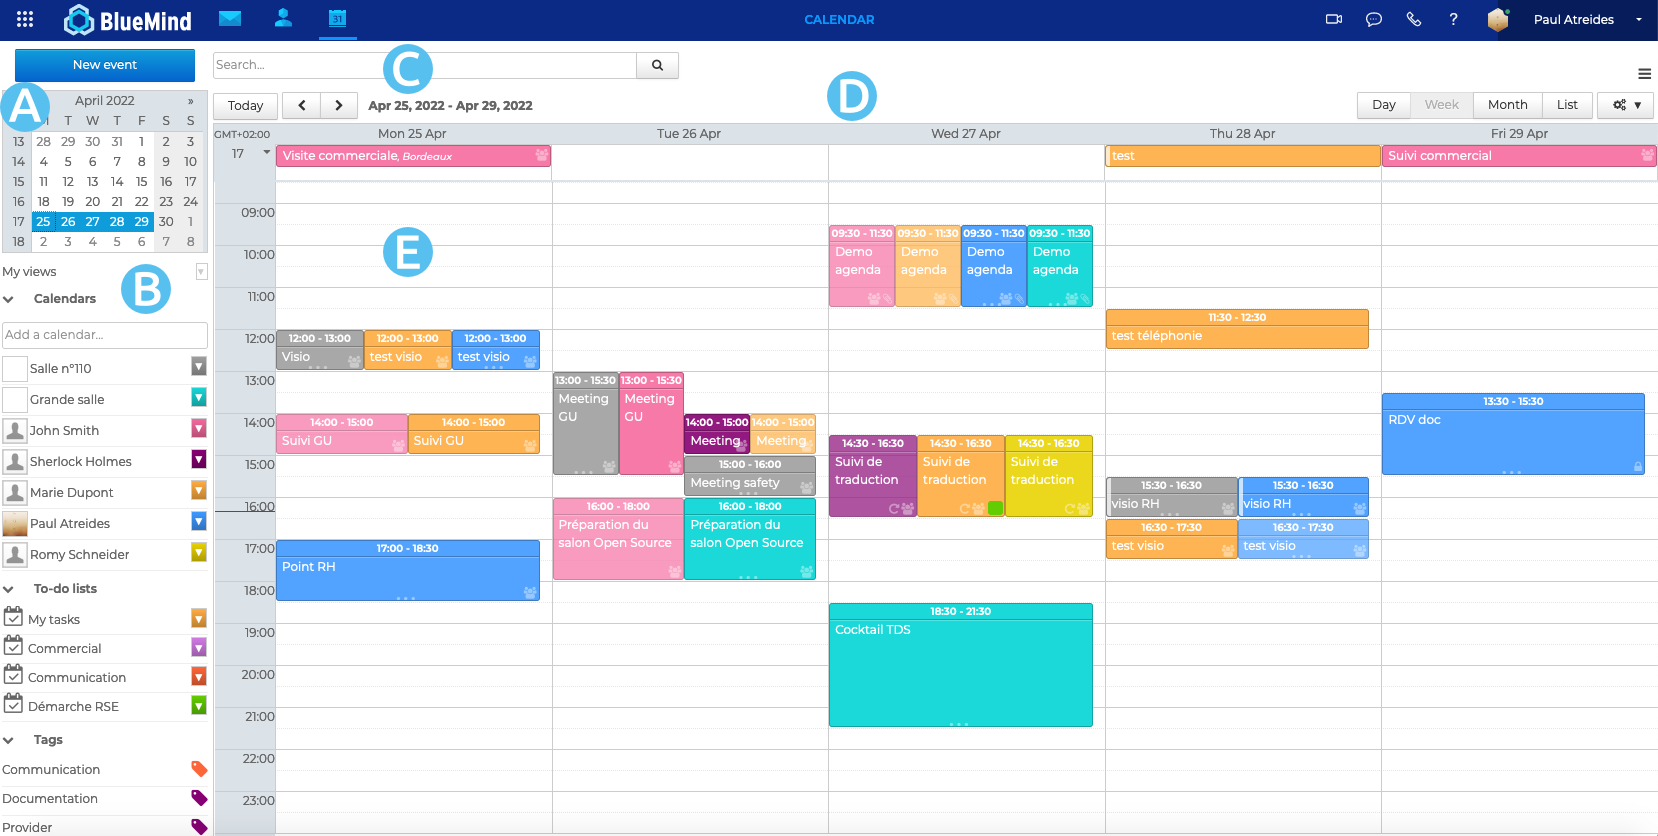1658x836 pixels.
Task: Toggle John Smith calendar visibility
Action: point(15,430)
